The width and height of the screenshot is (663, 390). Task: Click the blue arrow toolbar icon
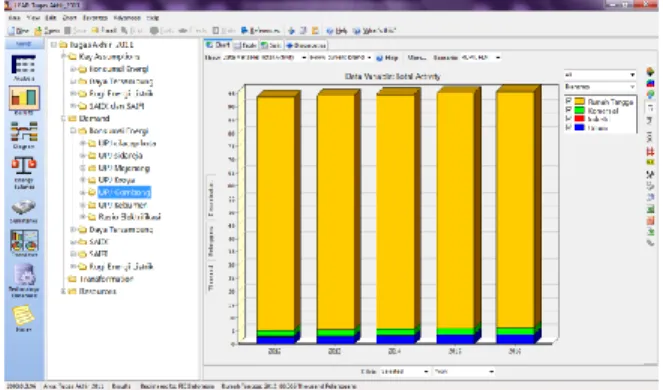point(291,30)
